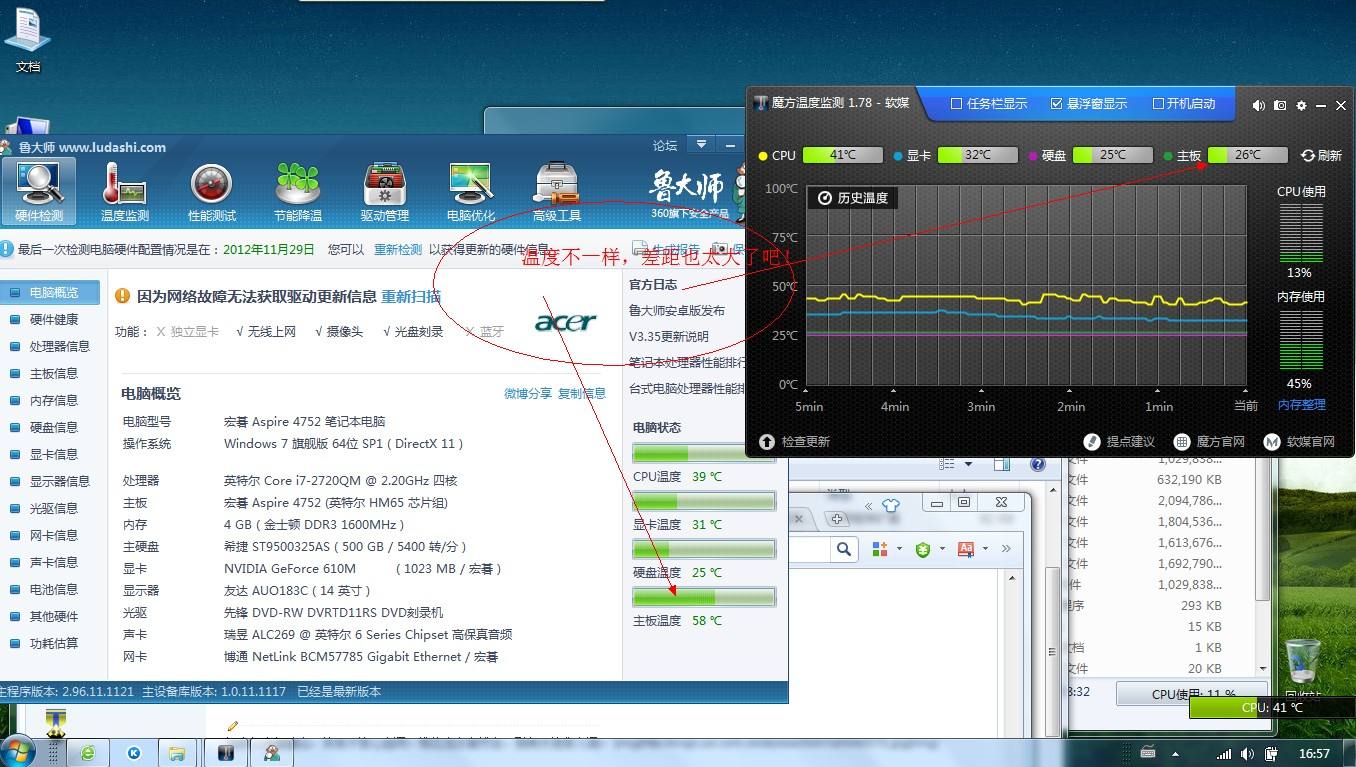Open 驱动管理 driver management
The image size is (1356, 767).
pos(384,190)
